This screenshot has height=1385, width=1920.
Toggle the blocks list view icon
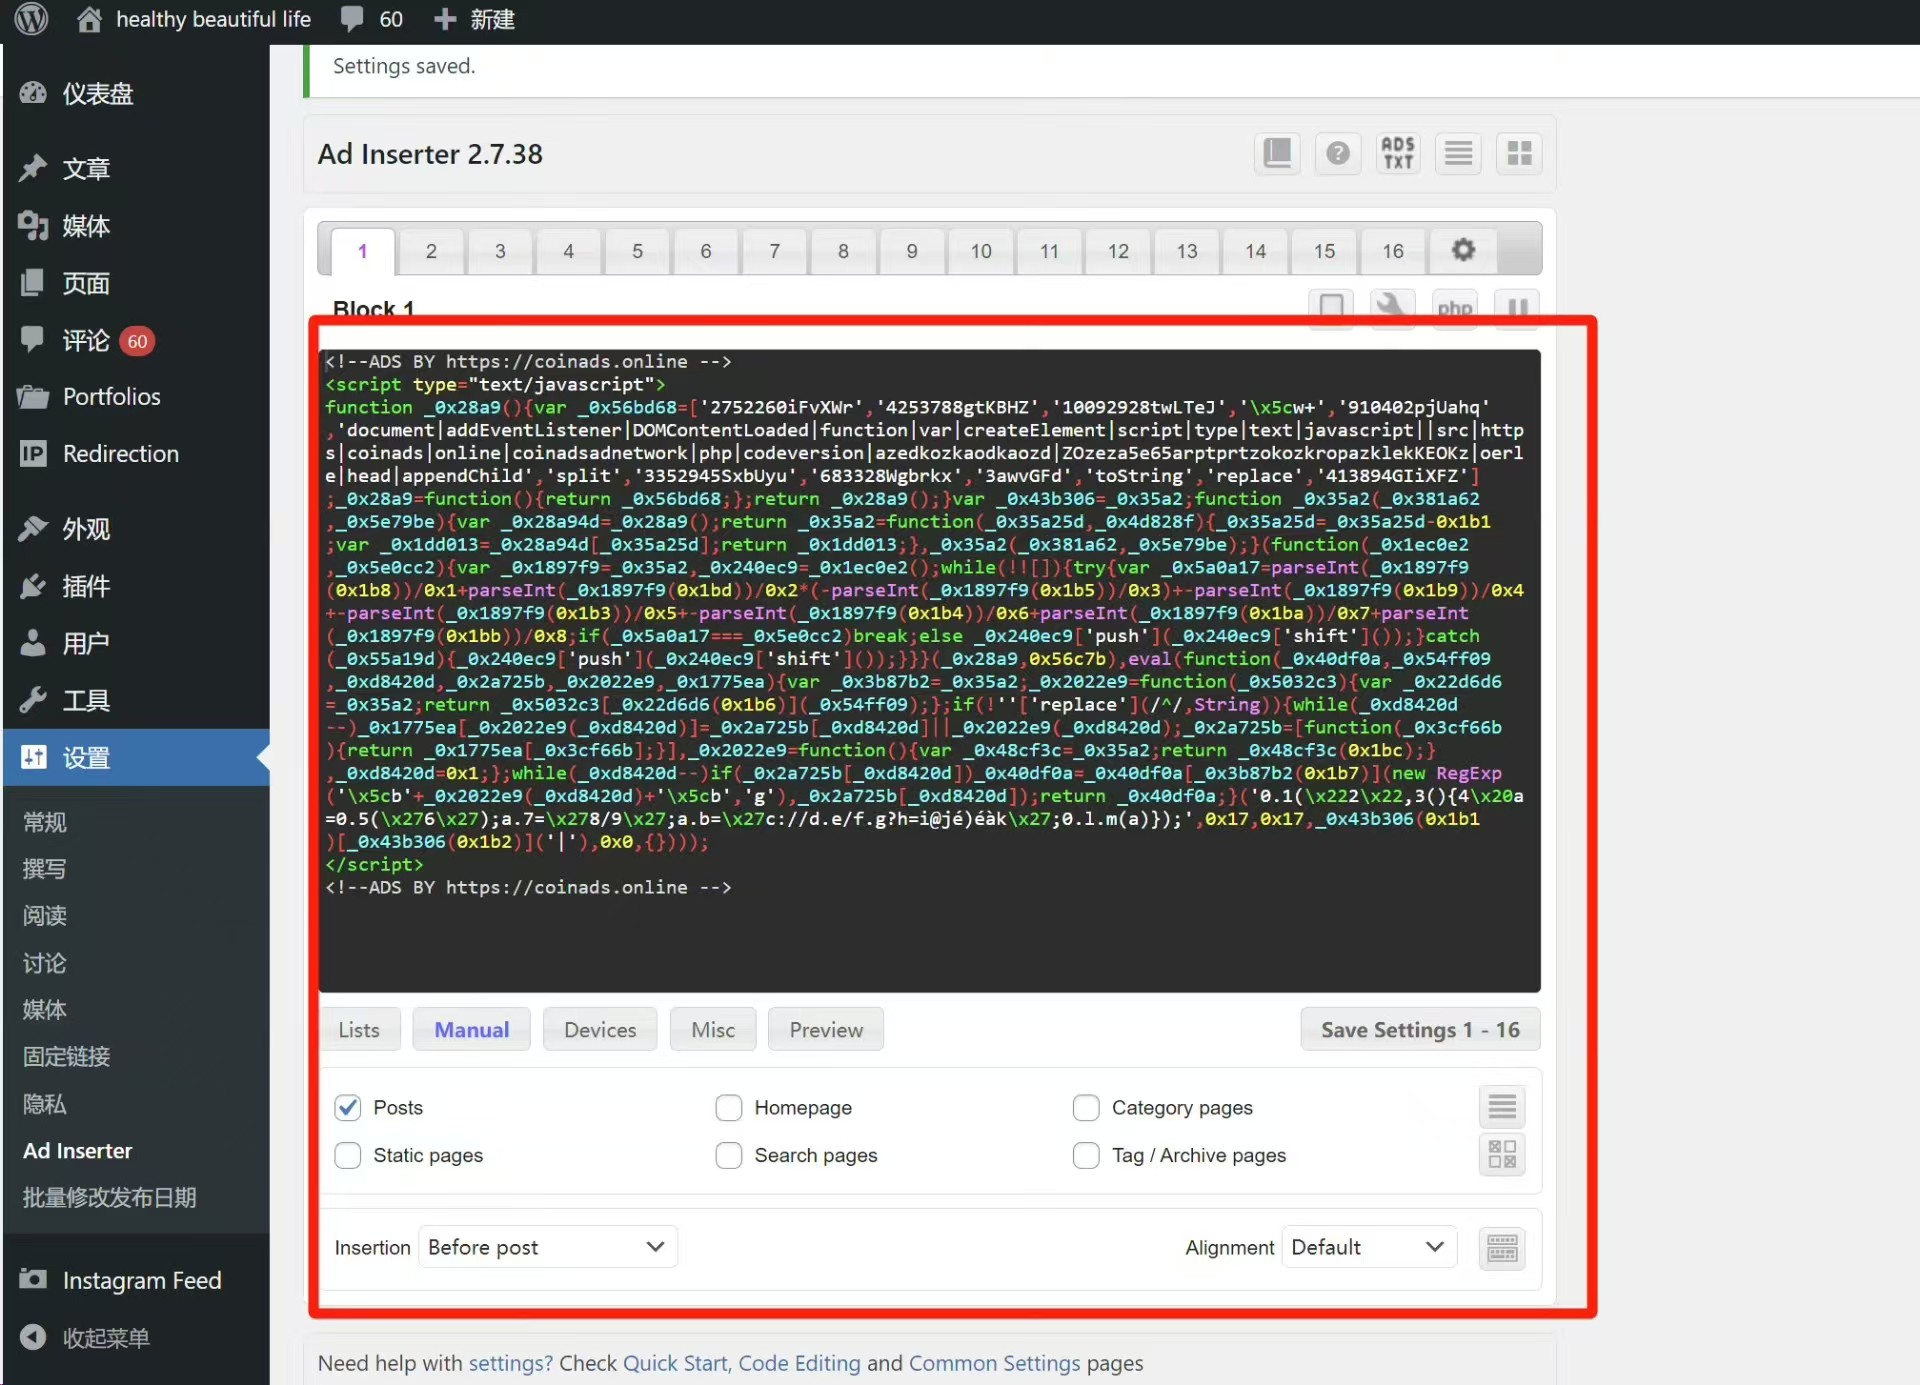point(1459,154)
